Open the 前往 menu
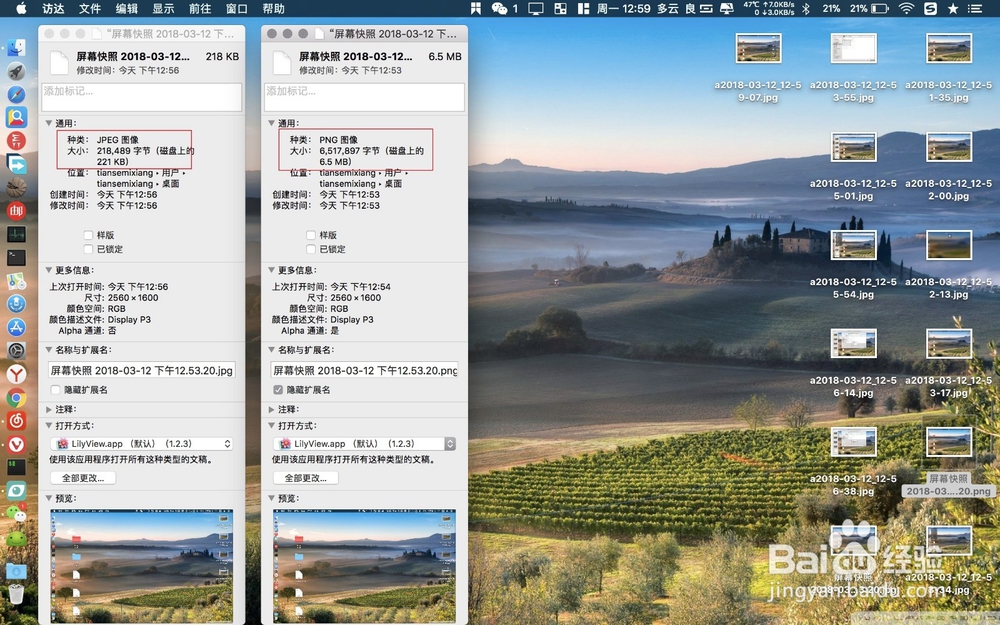The width and height of the screenshot is (1000, 625). [x=200, y=8]
